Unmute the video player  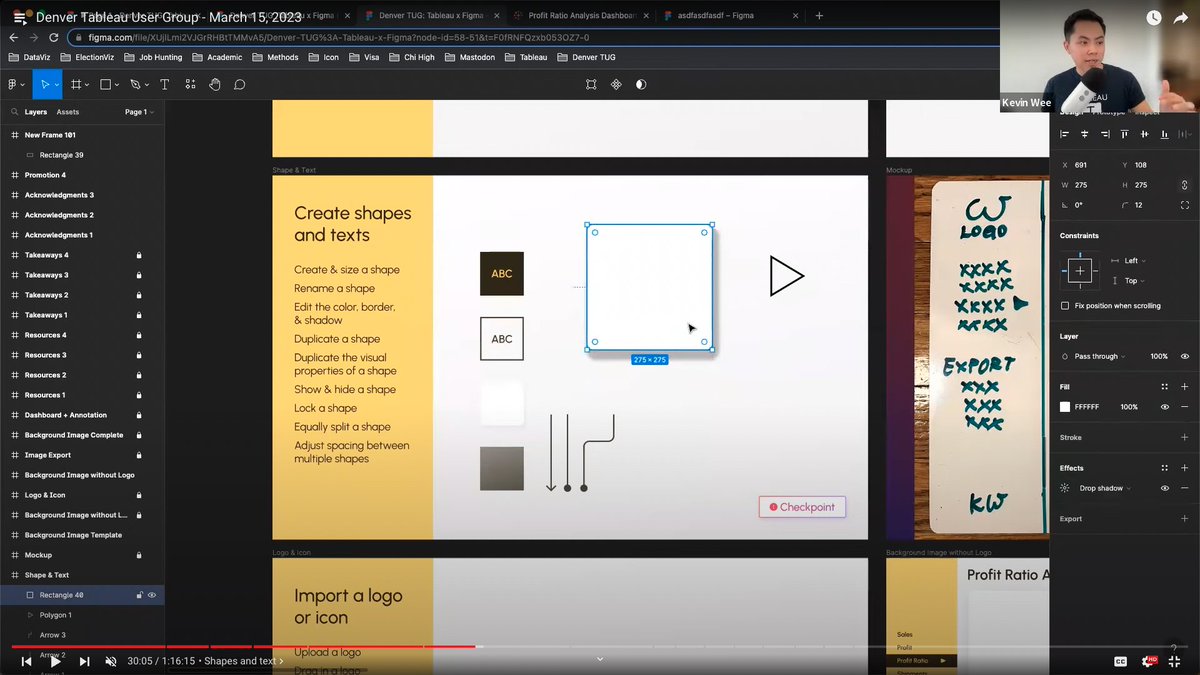click(x=111, y=661)
